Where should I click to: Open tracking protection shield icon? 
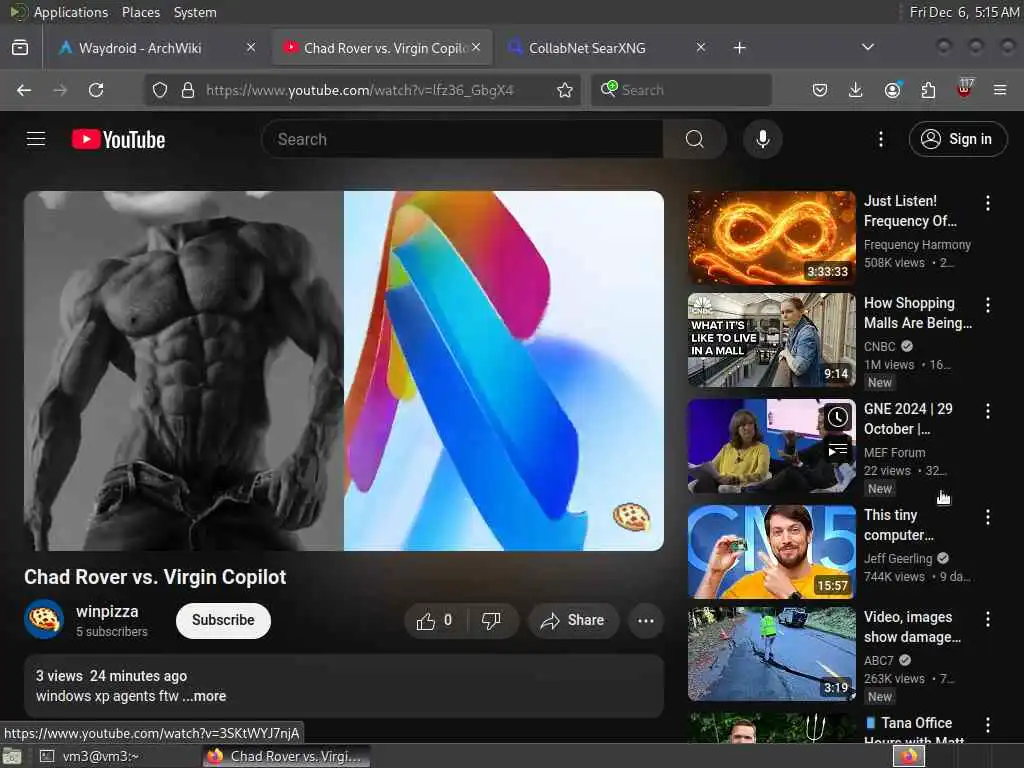click(160, 90)
